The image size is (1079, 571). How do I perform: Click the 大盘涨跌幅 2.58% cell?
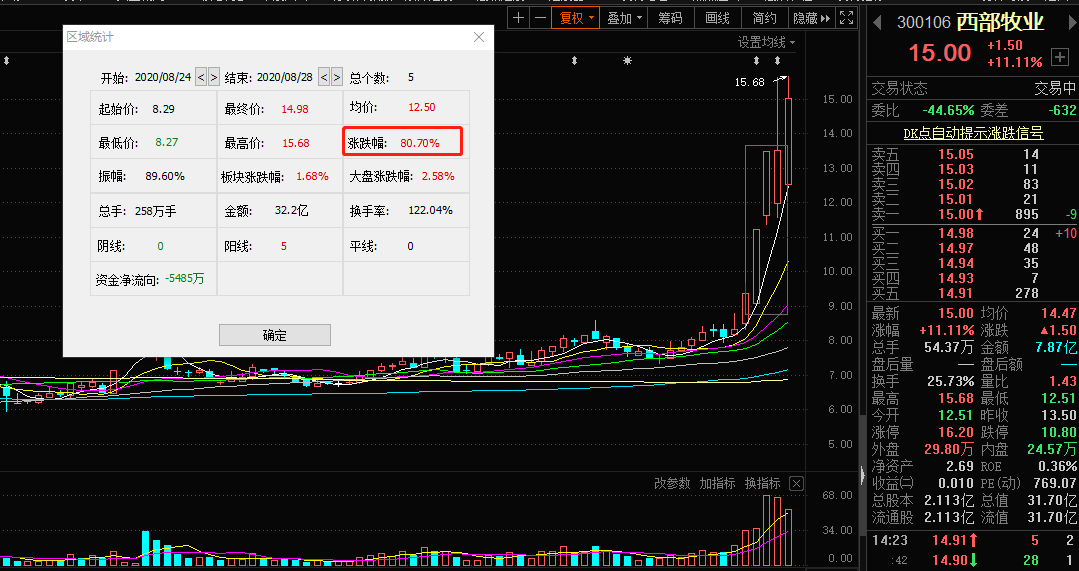coord(406,176)
